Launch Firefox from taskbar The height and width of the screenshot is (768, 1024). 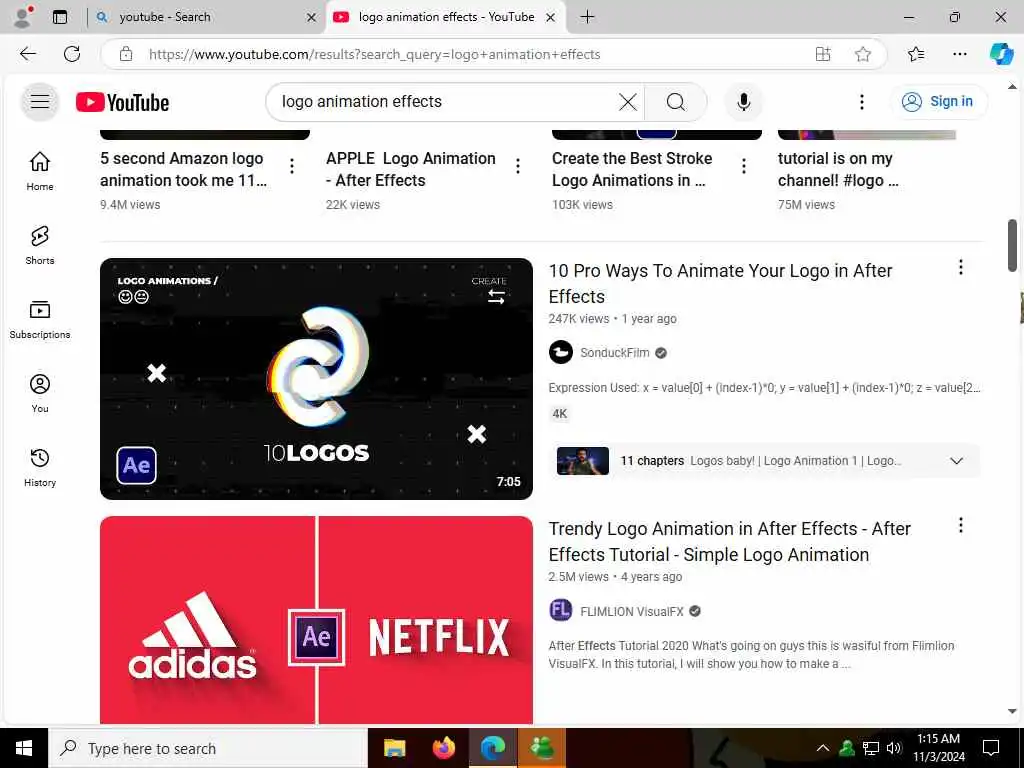[444, 748]
